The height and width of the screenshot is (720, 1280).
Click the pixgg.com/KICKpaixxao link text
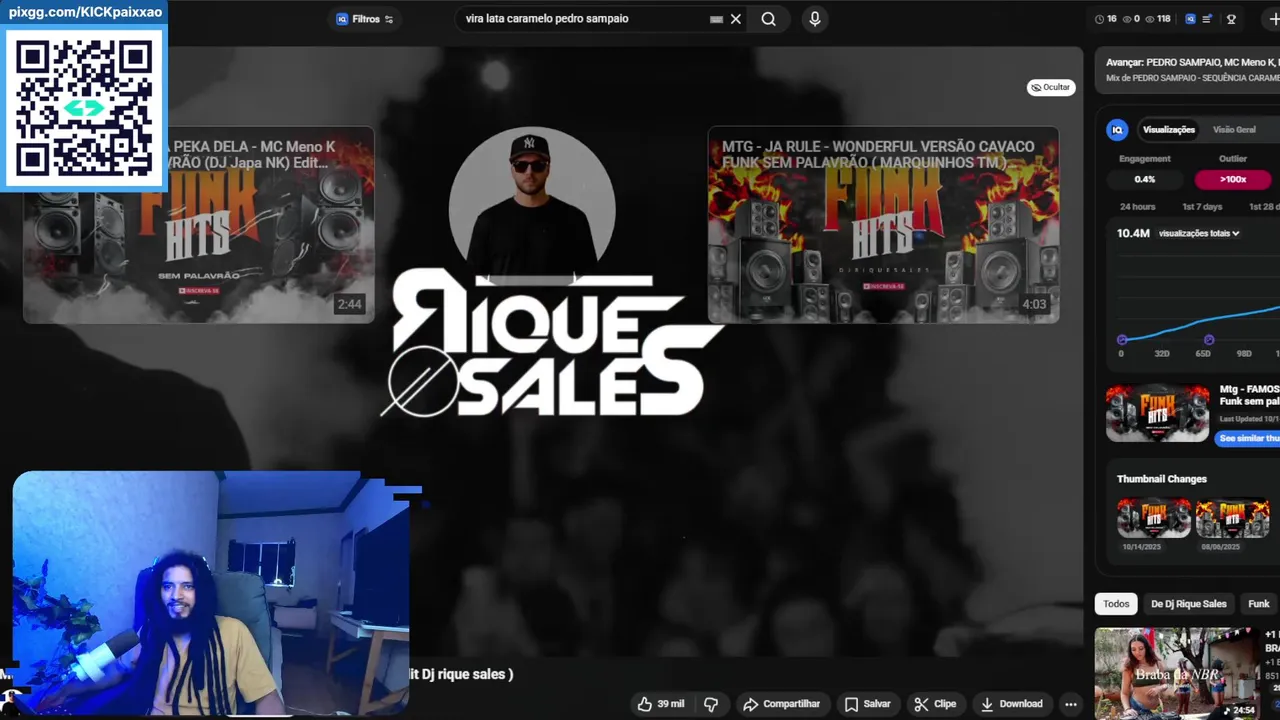pos(85,13)
